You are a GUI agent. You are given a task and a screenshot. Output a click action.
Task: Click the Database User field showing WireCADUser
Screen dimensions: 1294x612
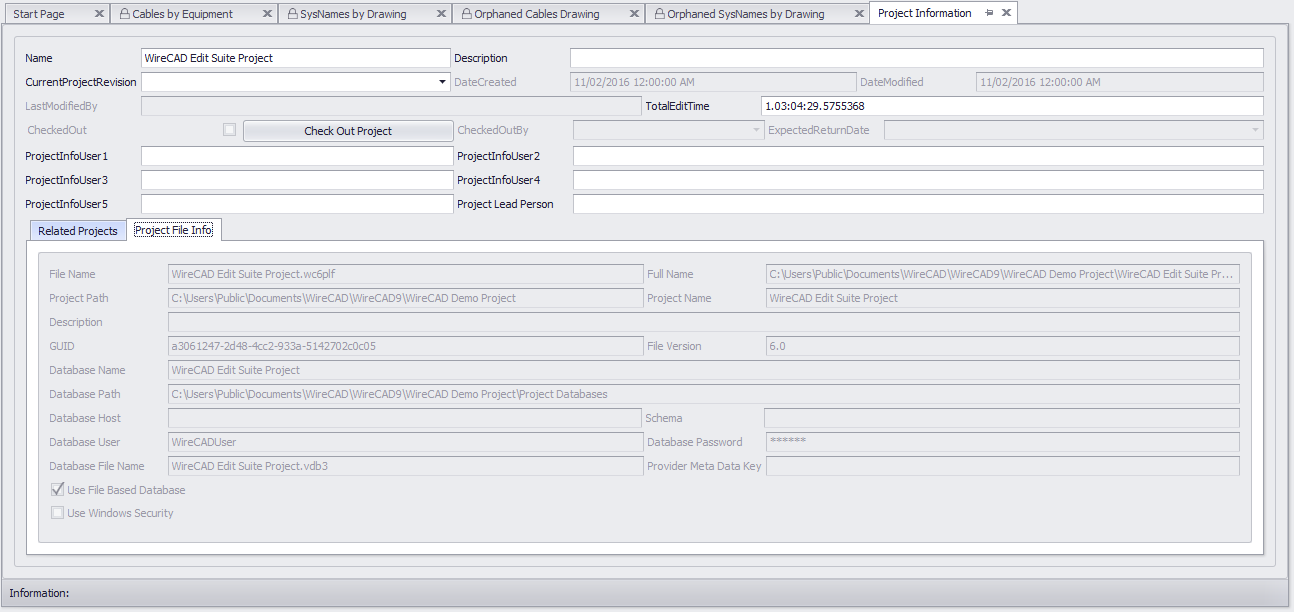coord(405,442)
